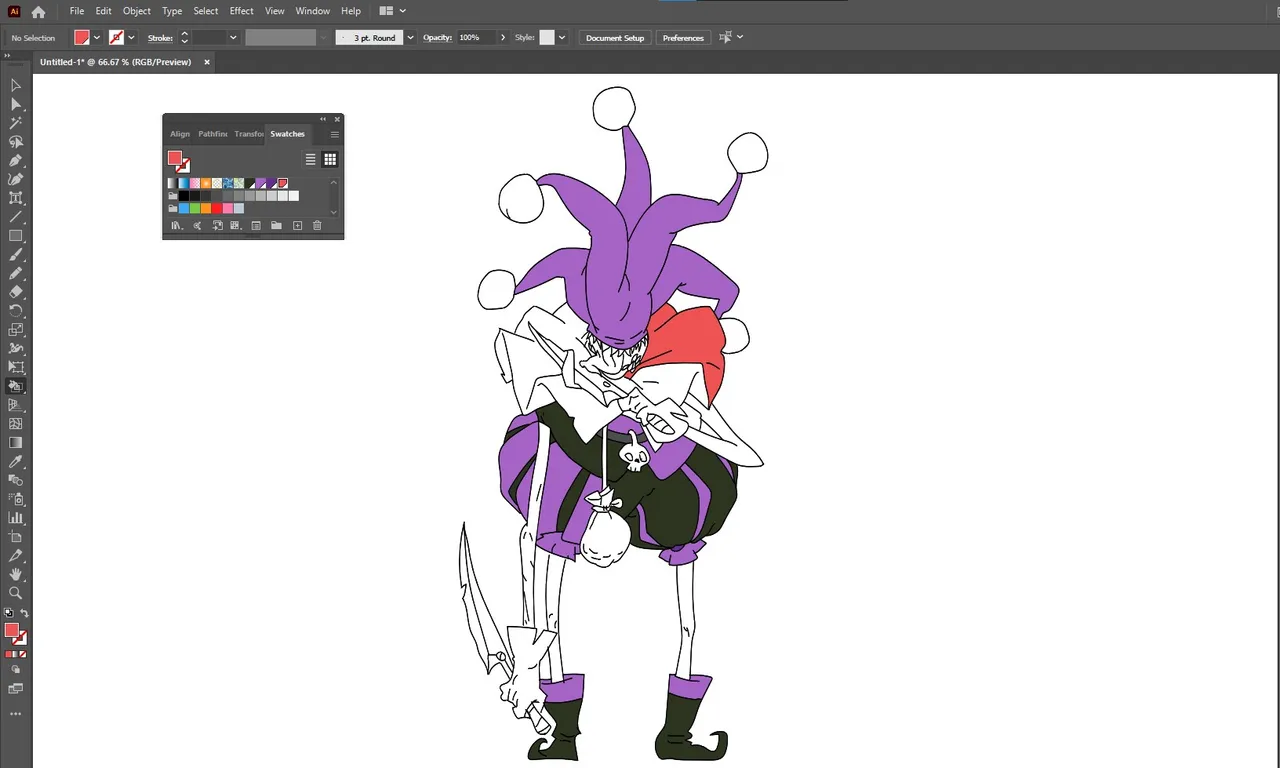Viewport: 1280px width, 768px height.
Task: Delete swatch with trash icon
Action: pyautogui.click(x=317, y=226)
